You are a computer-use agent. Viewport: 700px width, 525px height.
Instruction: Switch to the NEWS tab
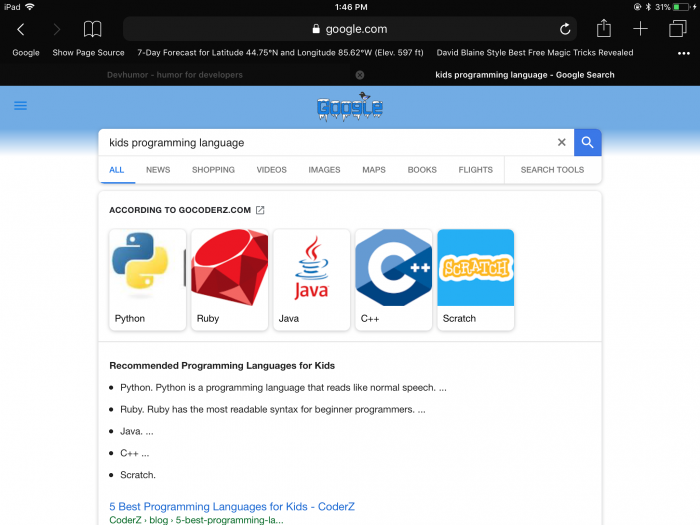(158, 170)
